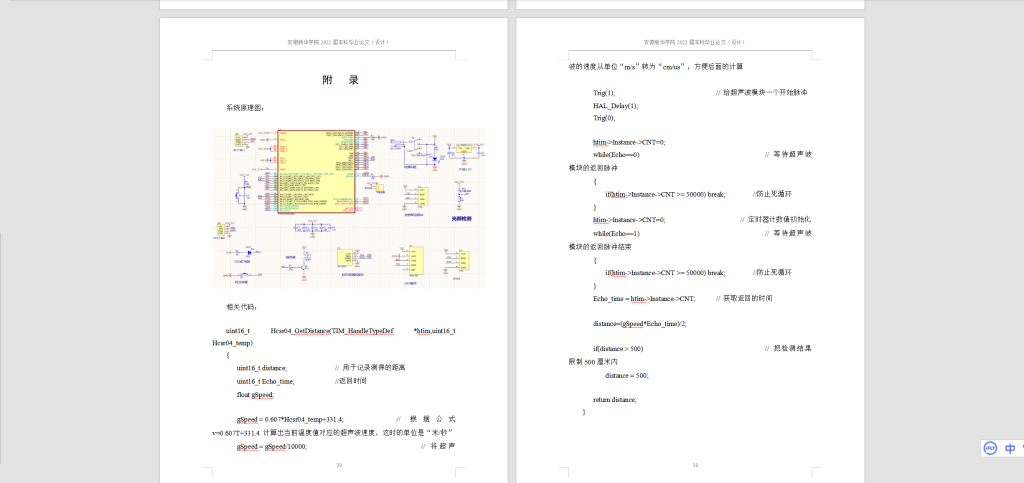Click the line 'Trig(1);'
This screenshot has height=483, width=1024.
click(604, 93)
